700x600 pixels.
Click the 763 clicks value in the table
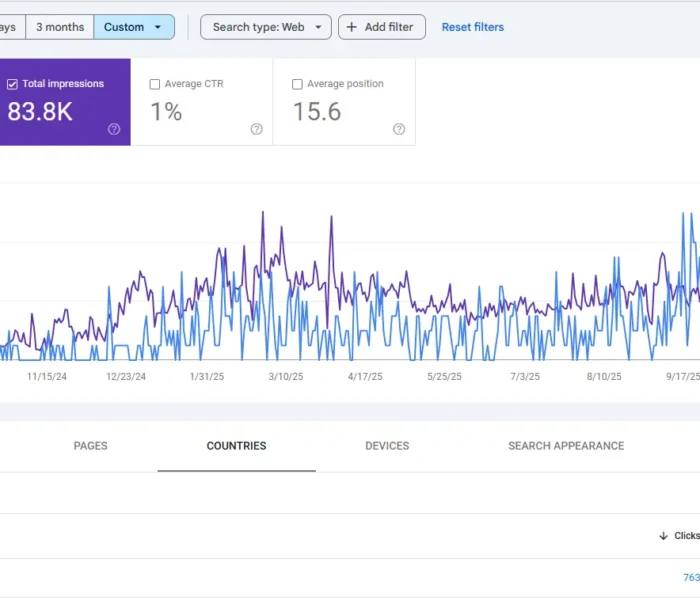[x=690, y=577]
